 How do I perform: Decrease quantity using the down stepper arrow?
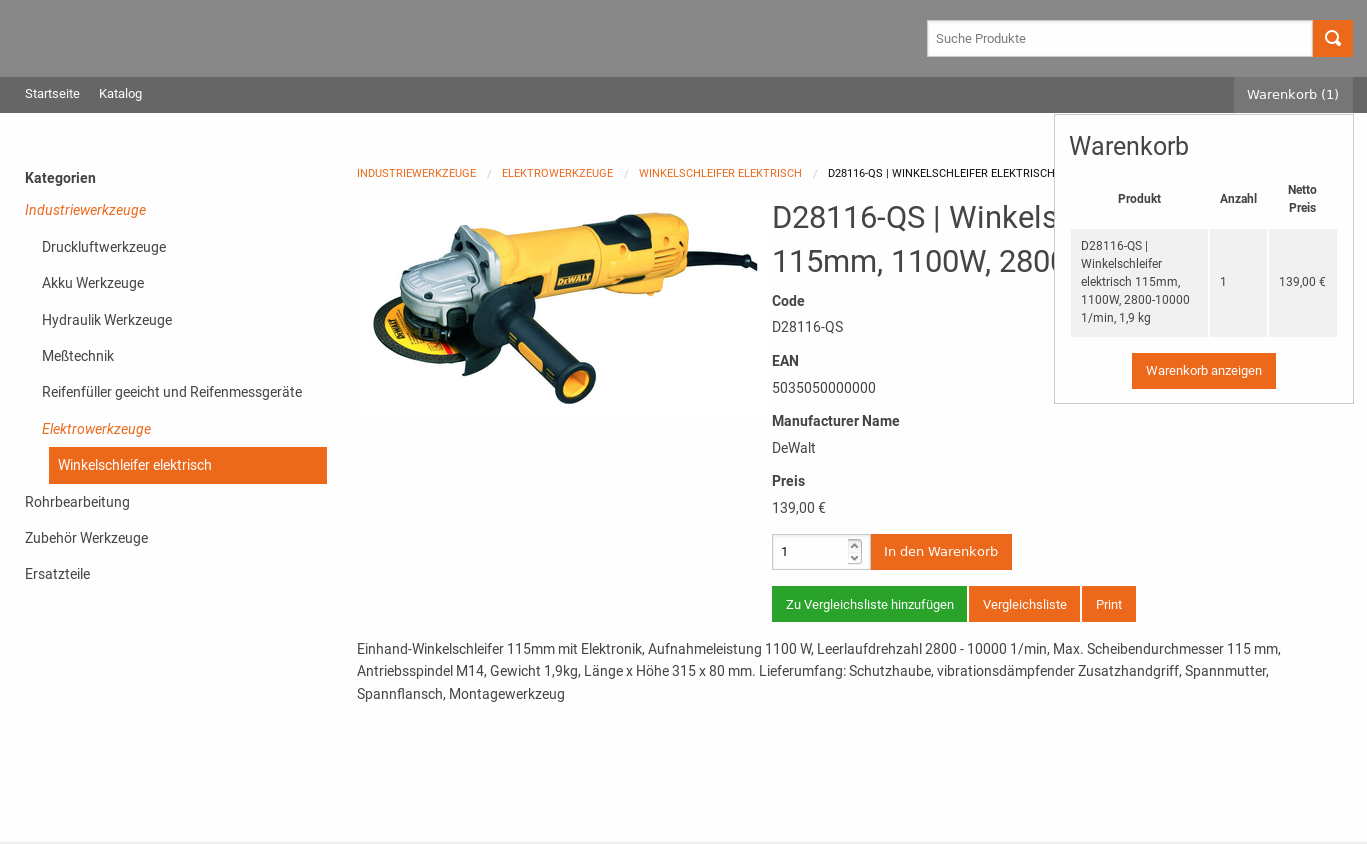(854, 558)
